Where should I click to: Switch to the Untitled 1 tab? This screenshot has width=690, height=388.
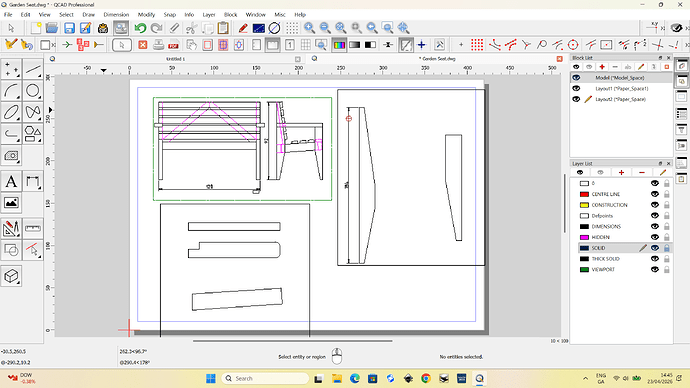pyautogui.click(x=176, y=59)
